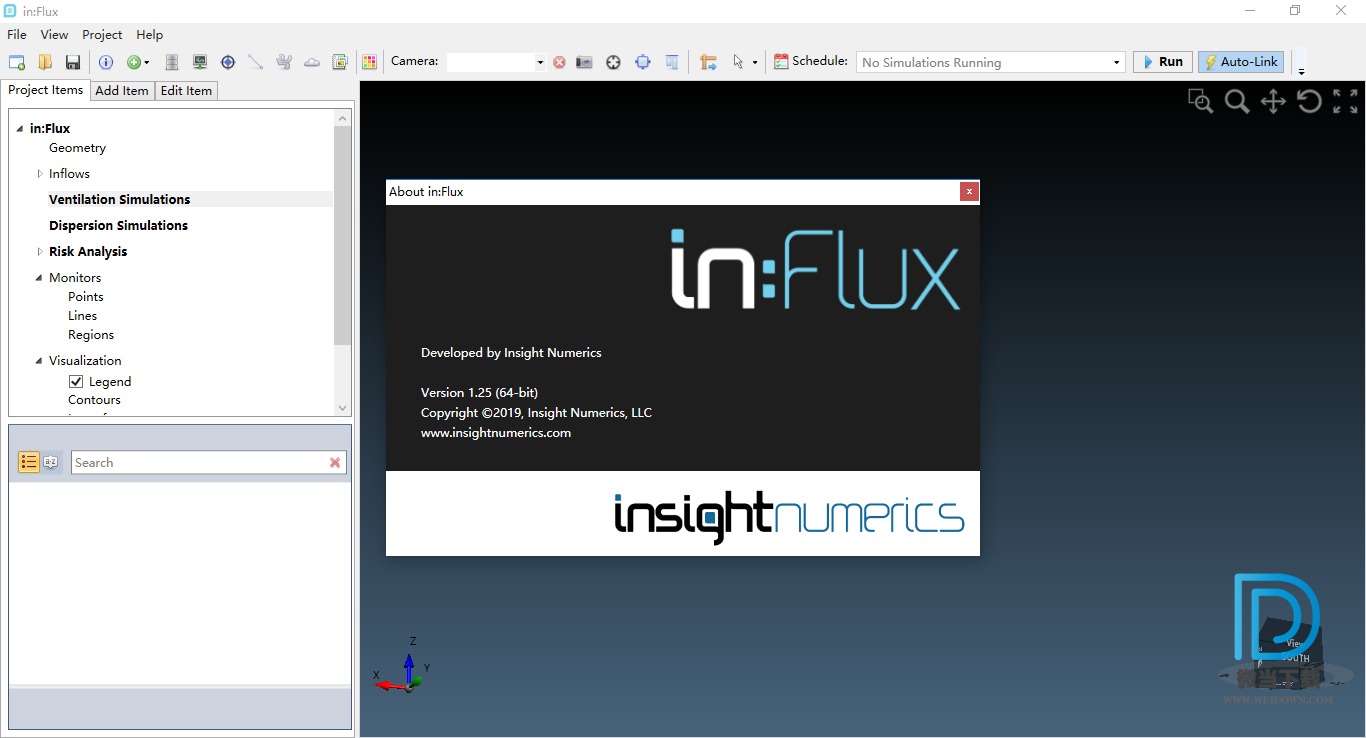
Task: Click the Run button
Action: (x=1163, y=62)
